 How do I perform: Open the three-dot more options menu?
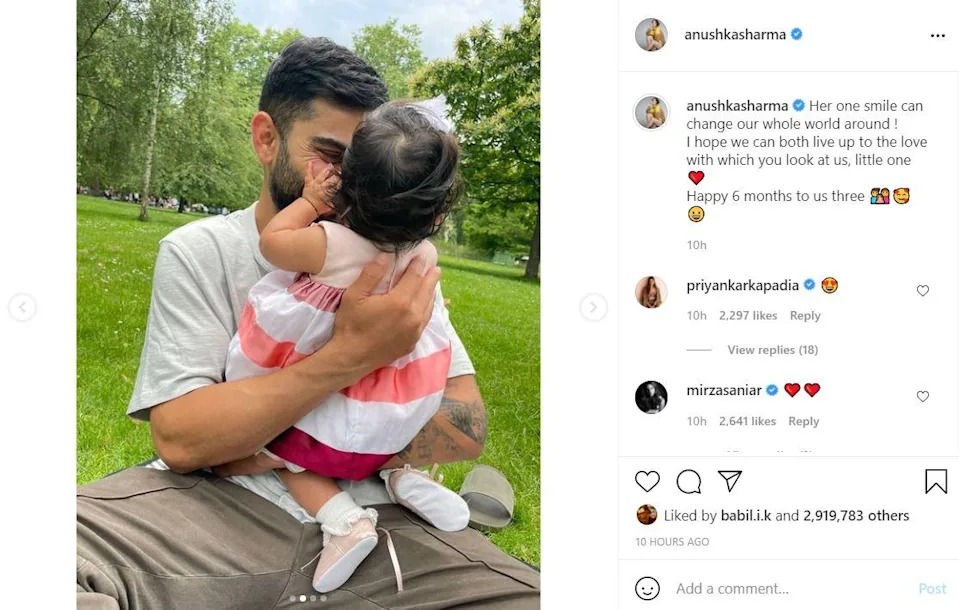coord(938,35)
